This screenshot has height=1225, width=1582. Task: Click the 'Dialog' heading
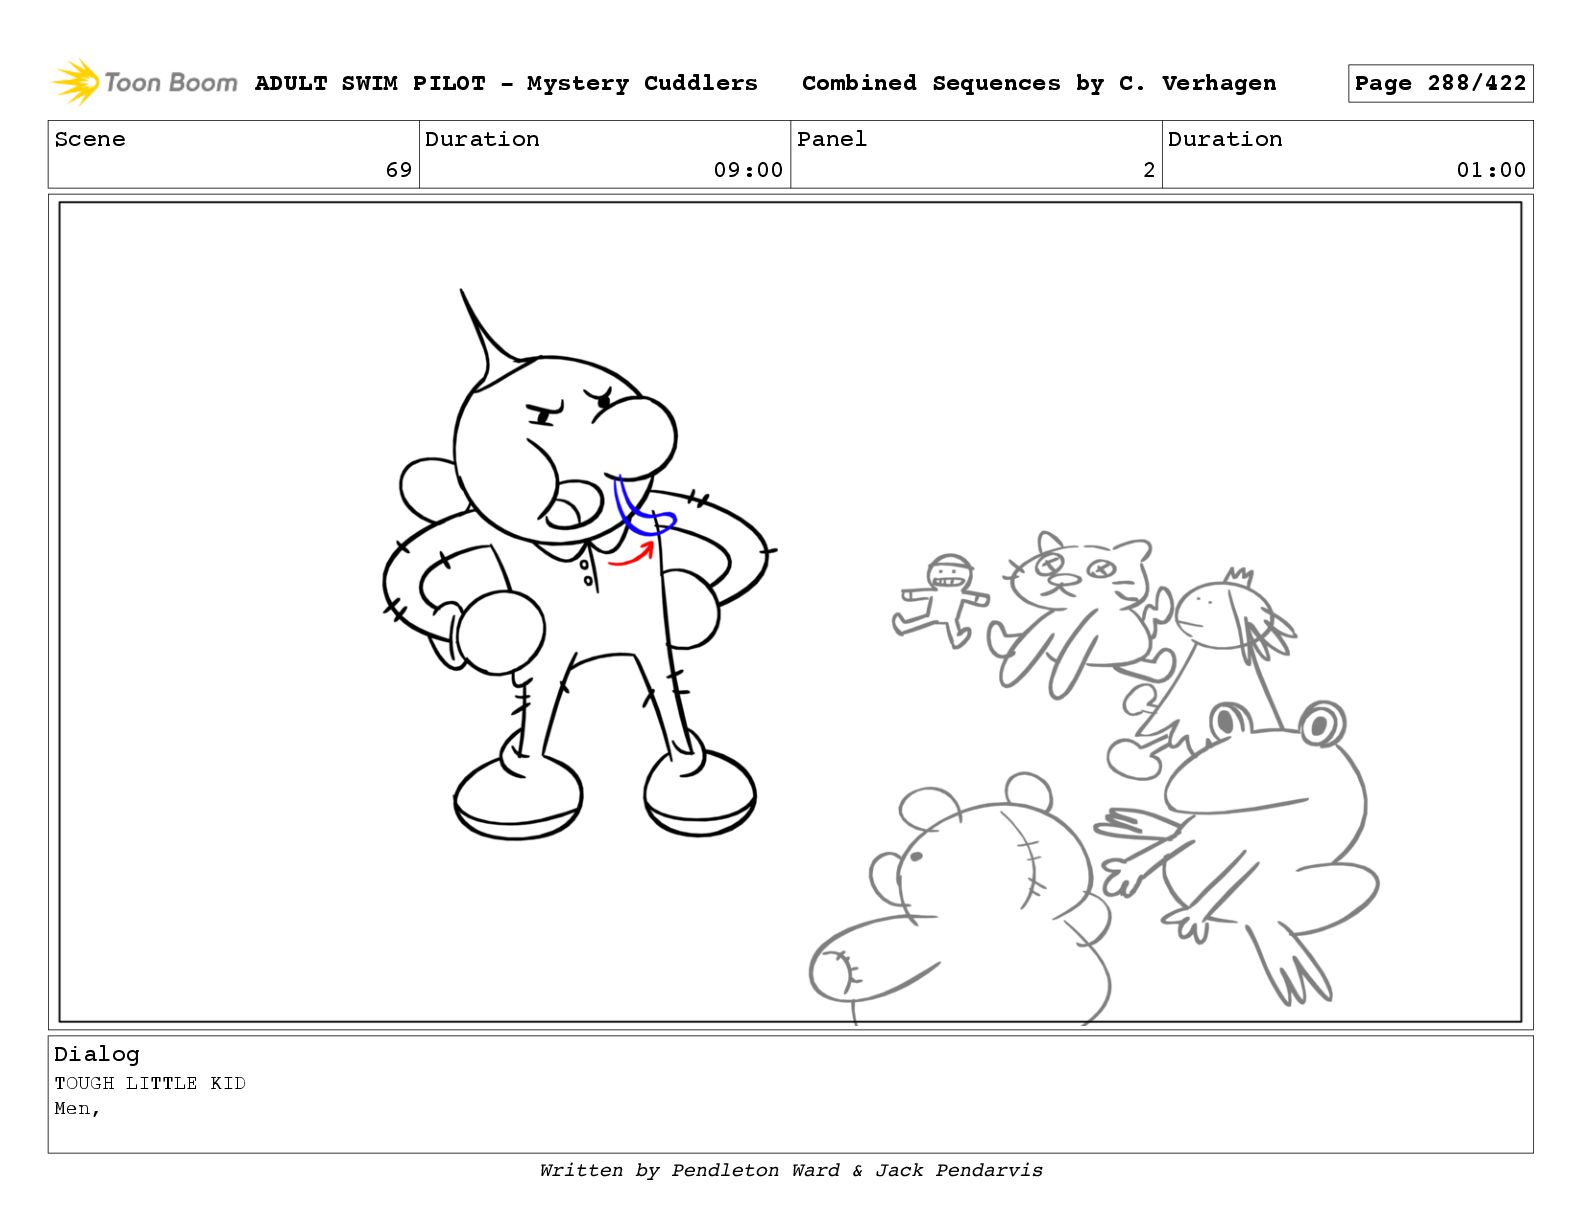[x=97, y=1054]
